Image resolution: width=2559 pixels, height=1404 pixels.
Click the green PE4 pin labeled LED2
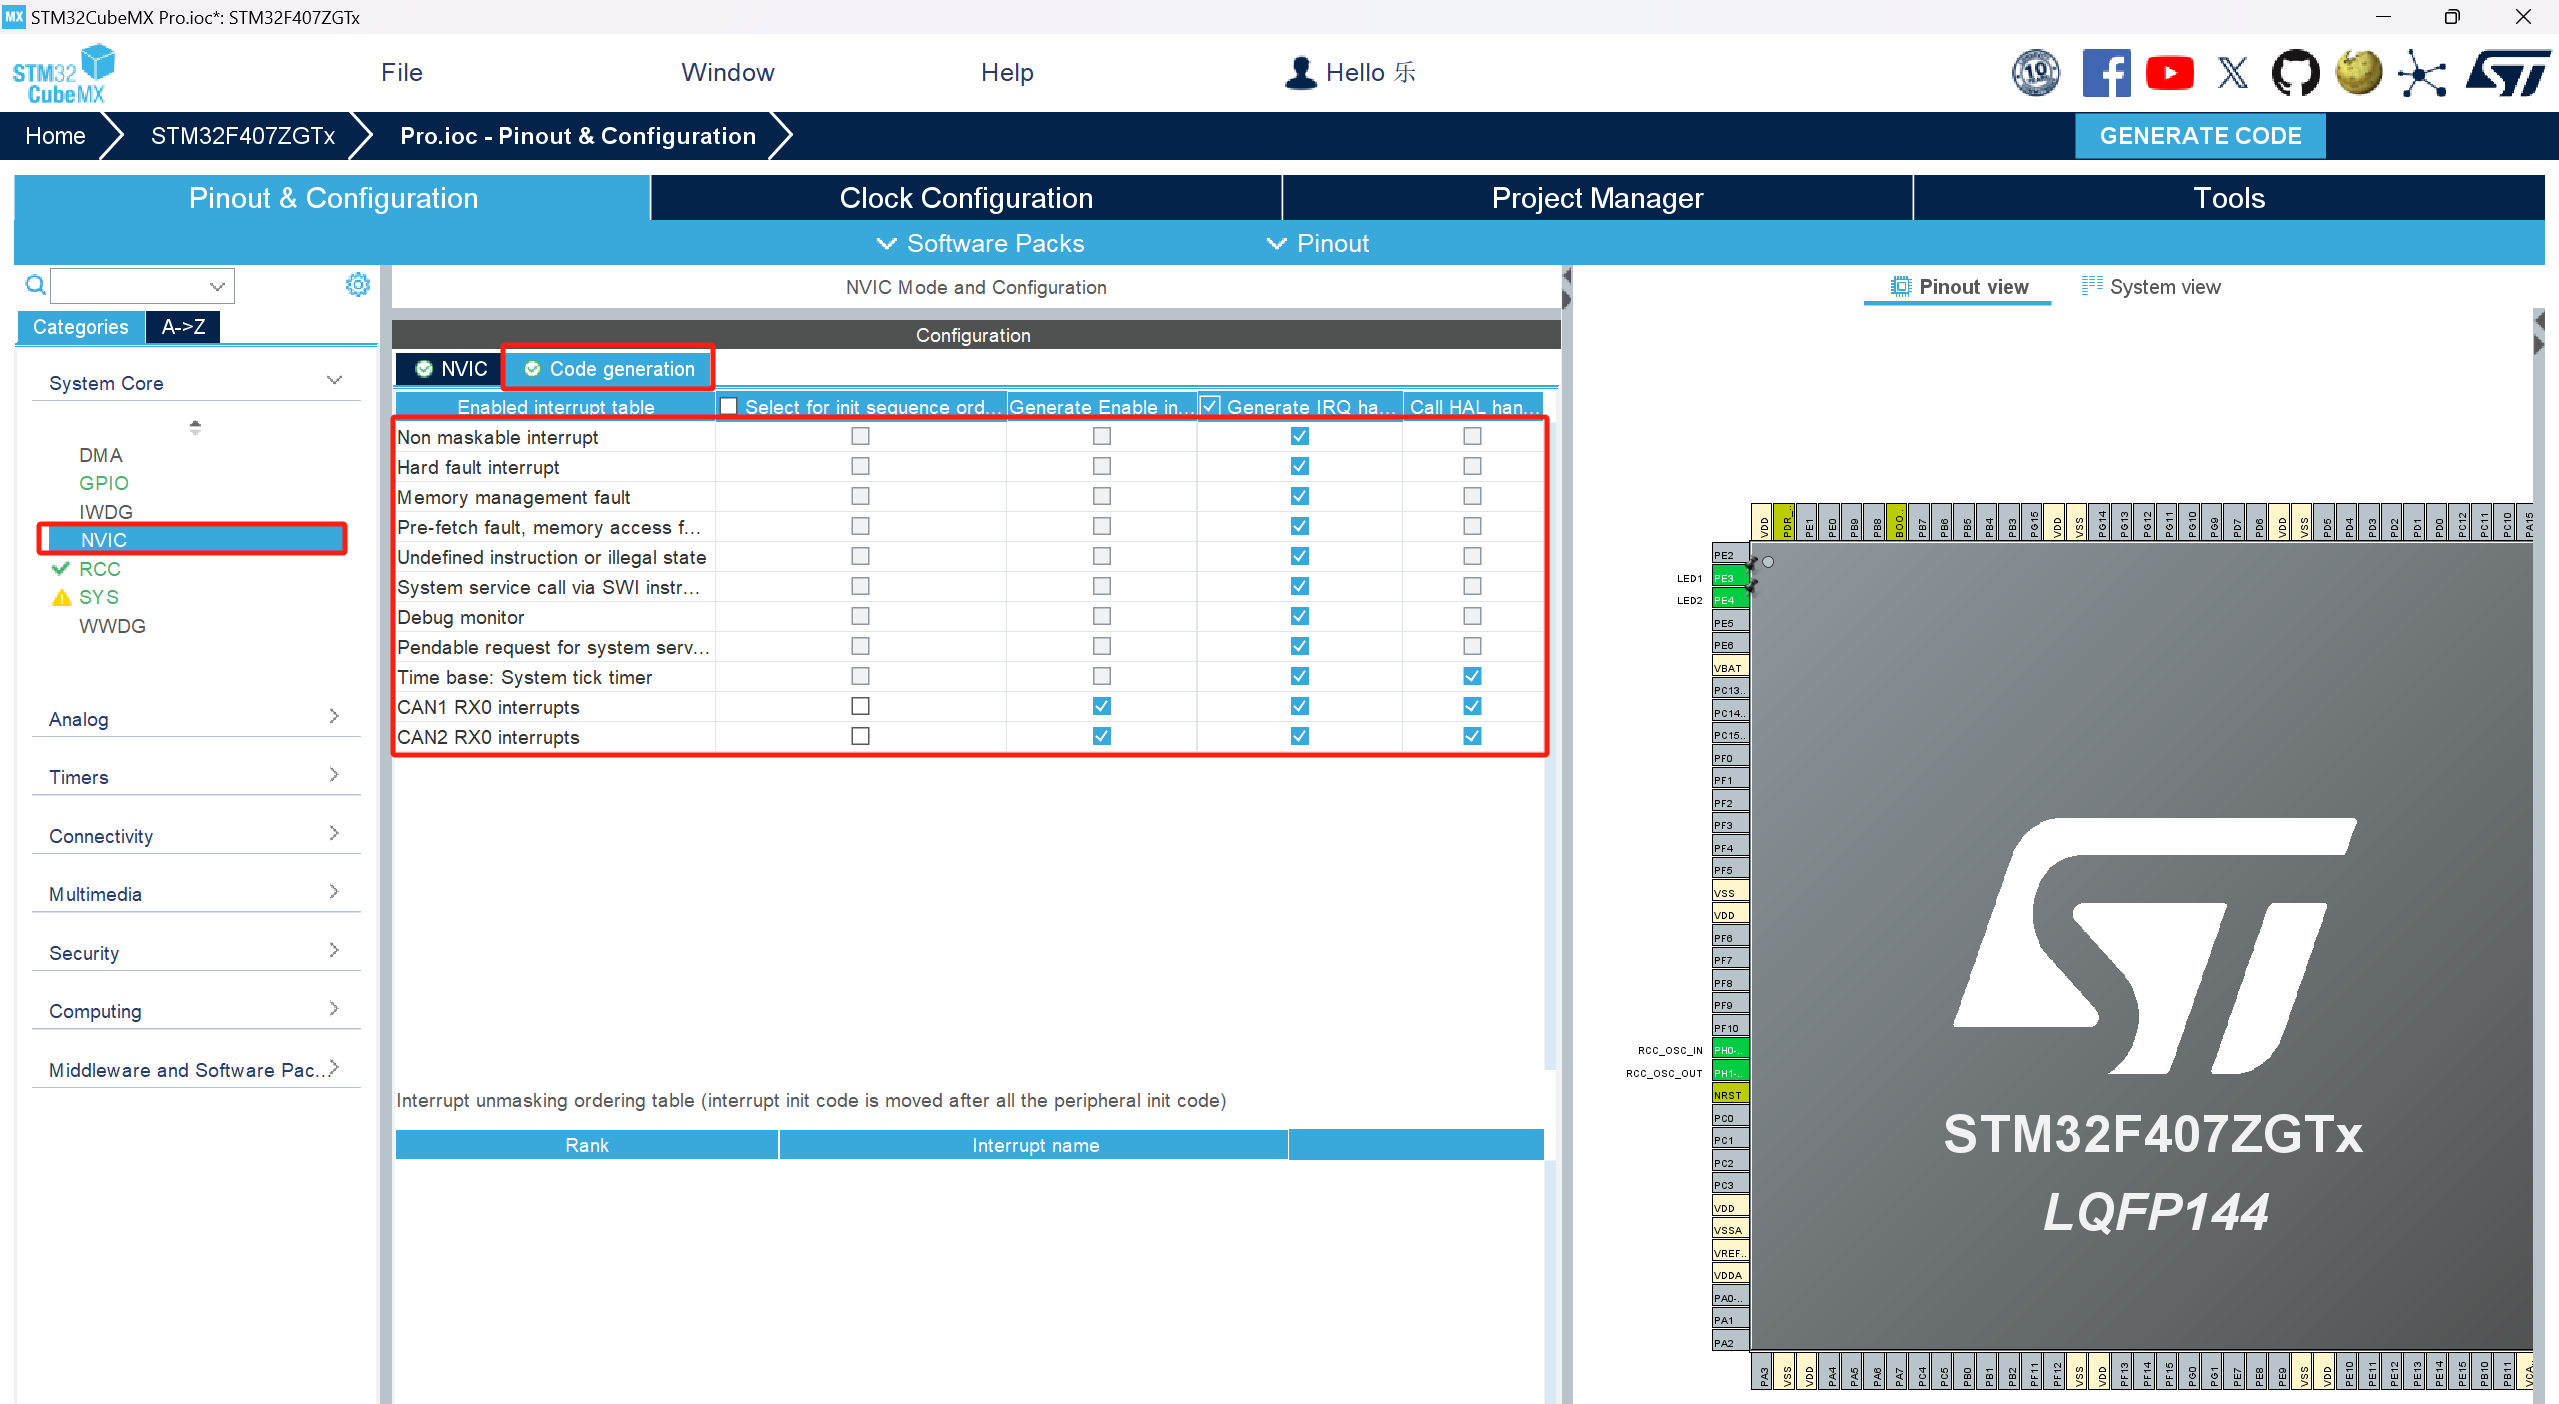pos(1730,600)
